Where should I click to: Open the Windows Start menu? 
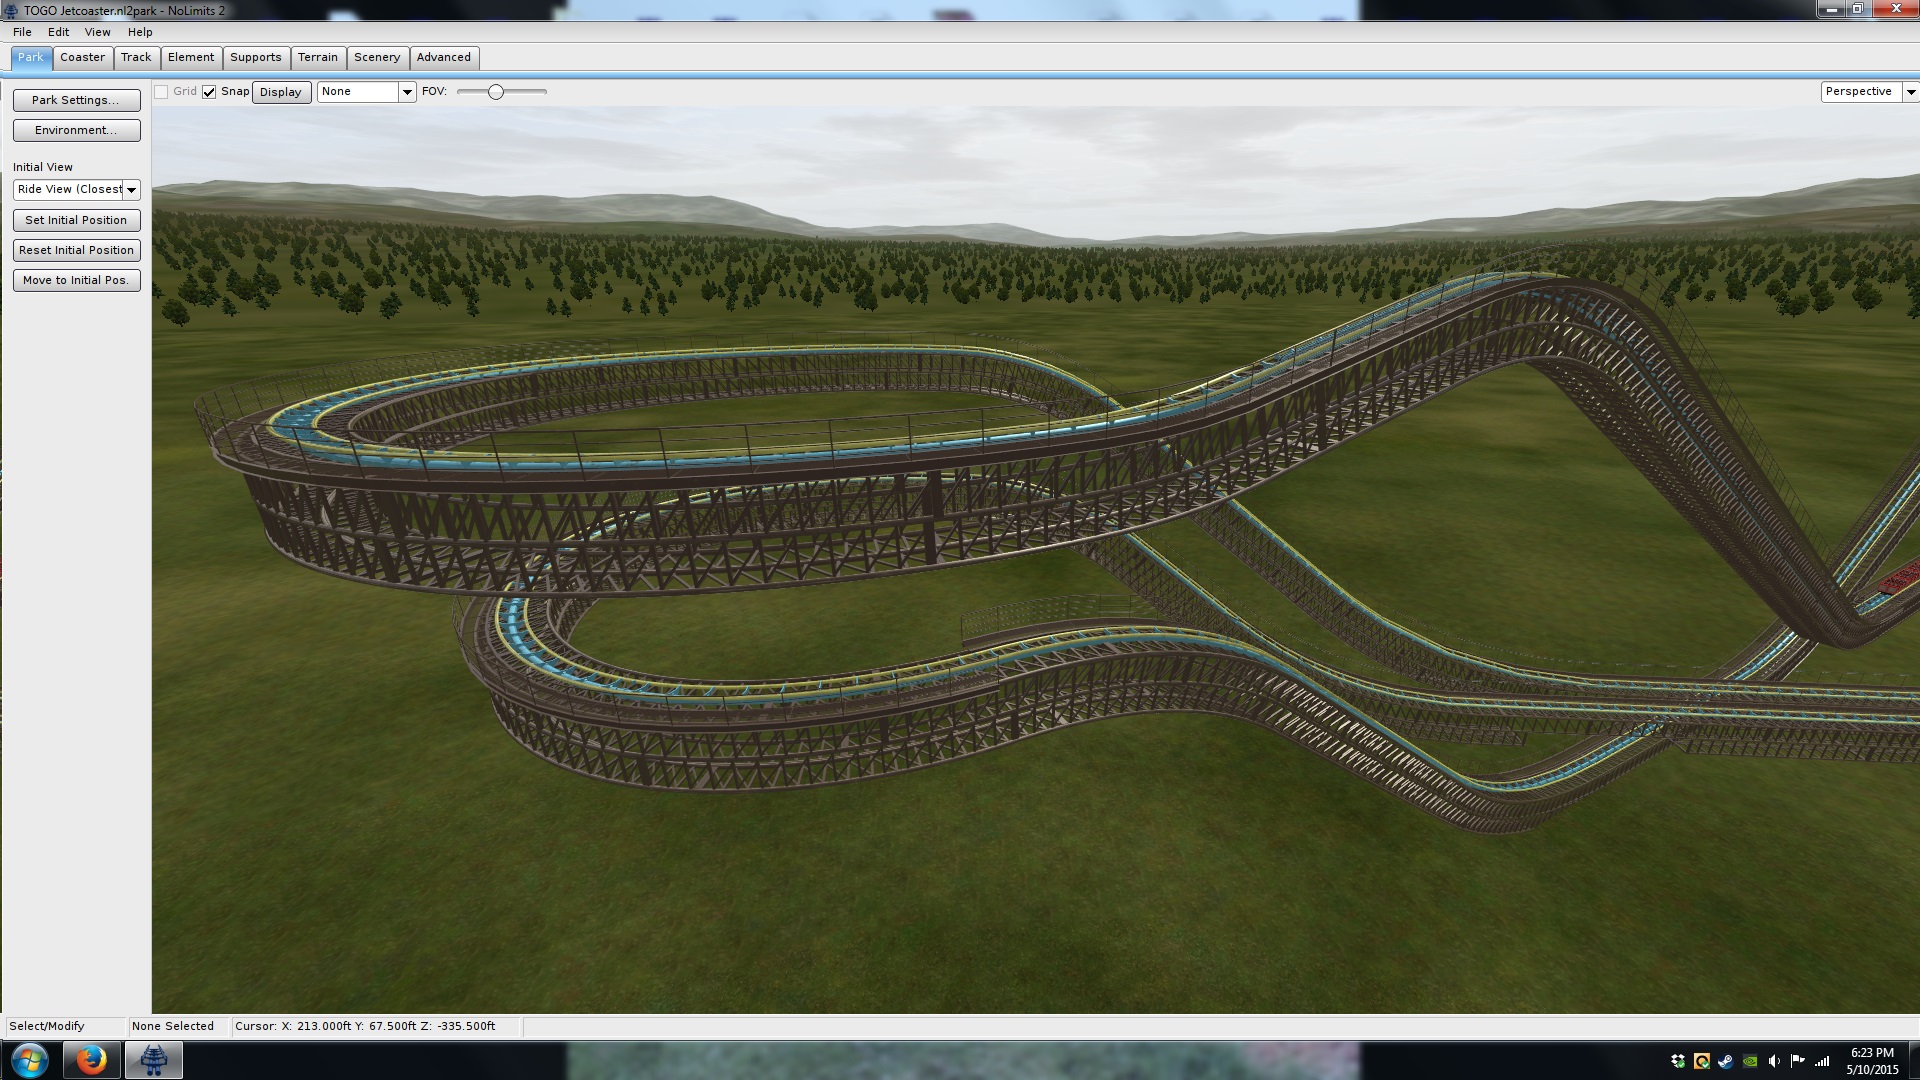(29, 1060)
